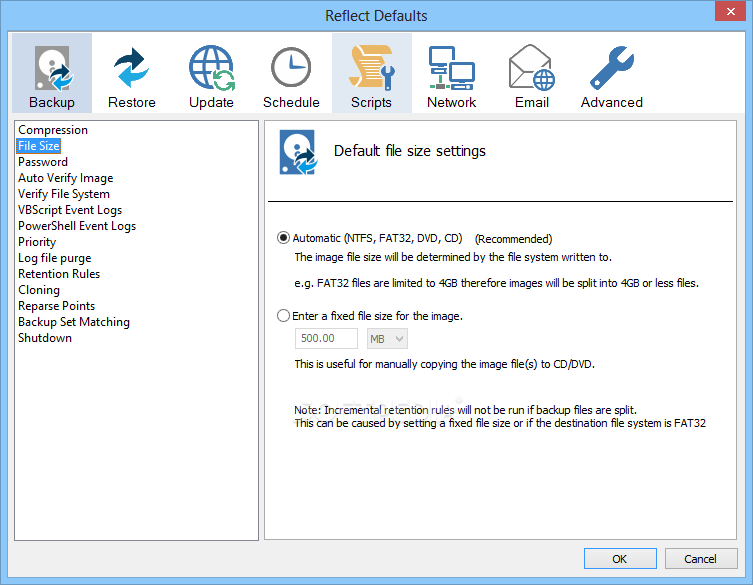
Task: Open the Update globe icon
Action: pyautogui.click(x=211, y=73)
